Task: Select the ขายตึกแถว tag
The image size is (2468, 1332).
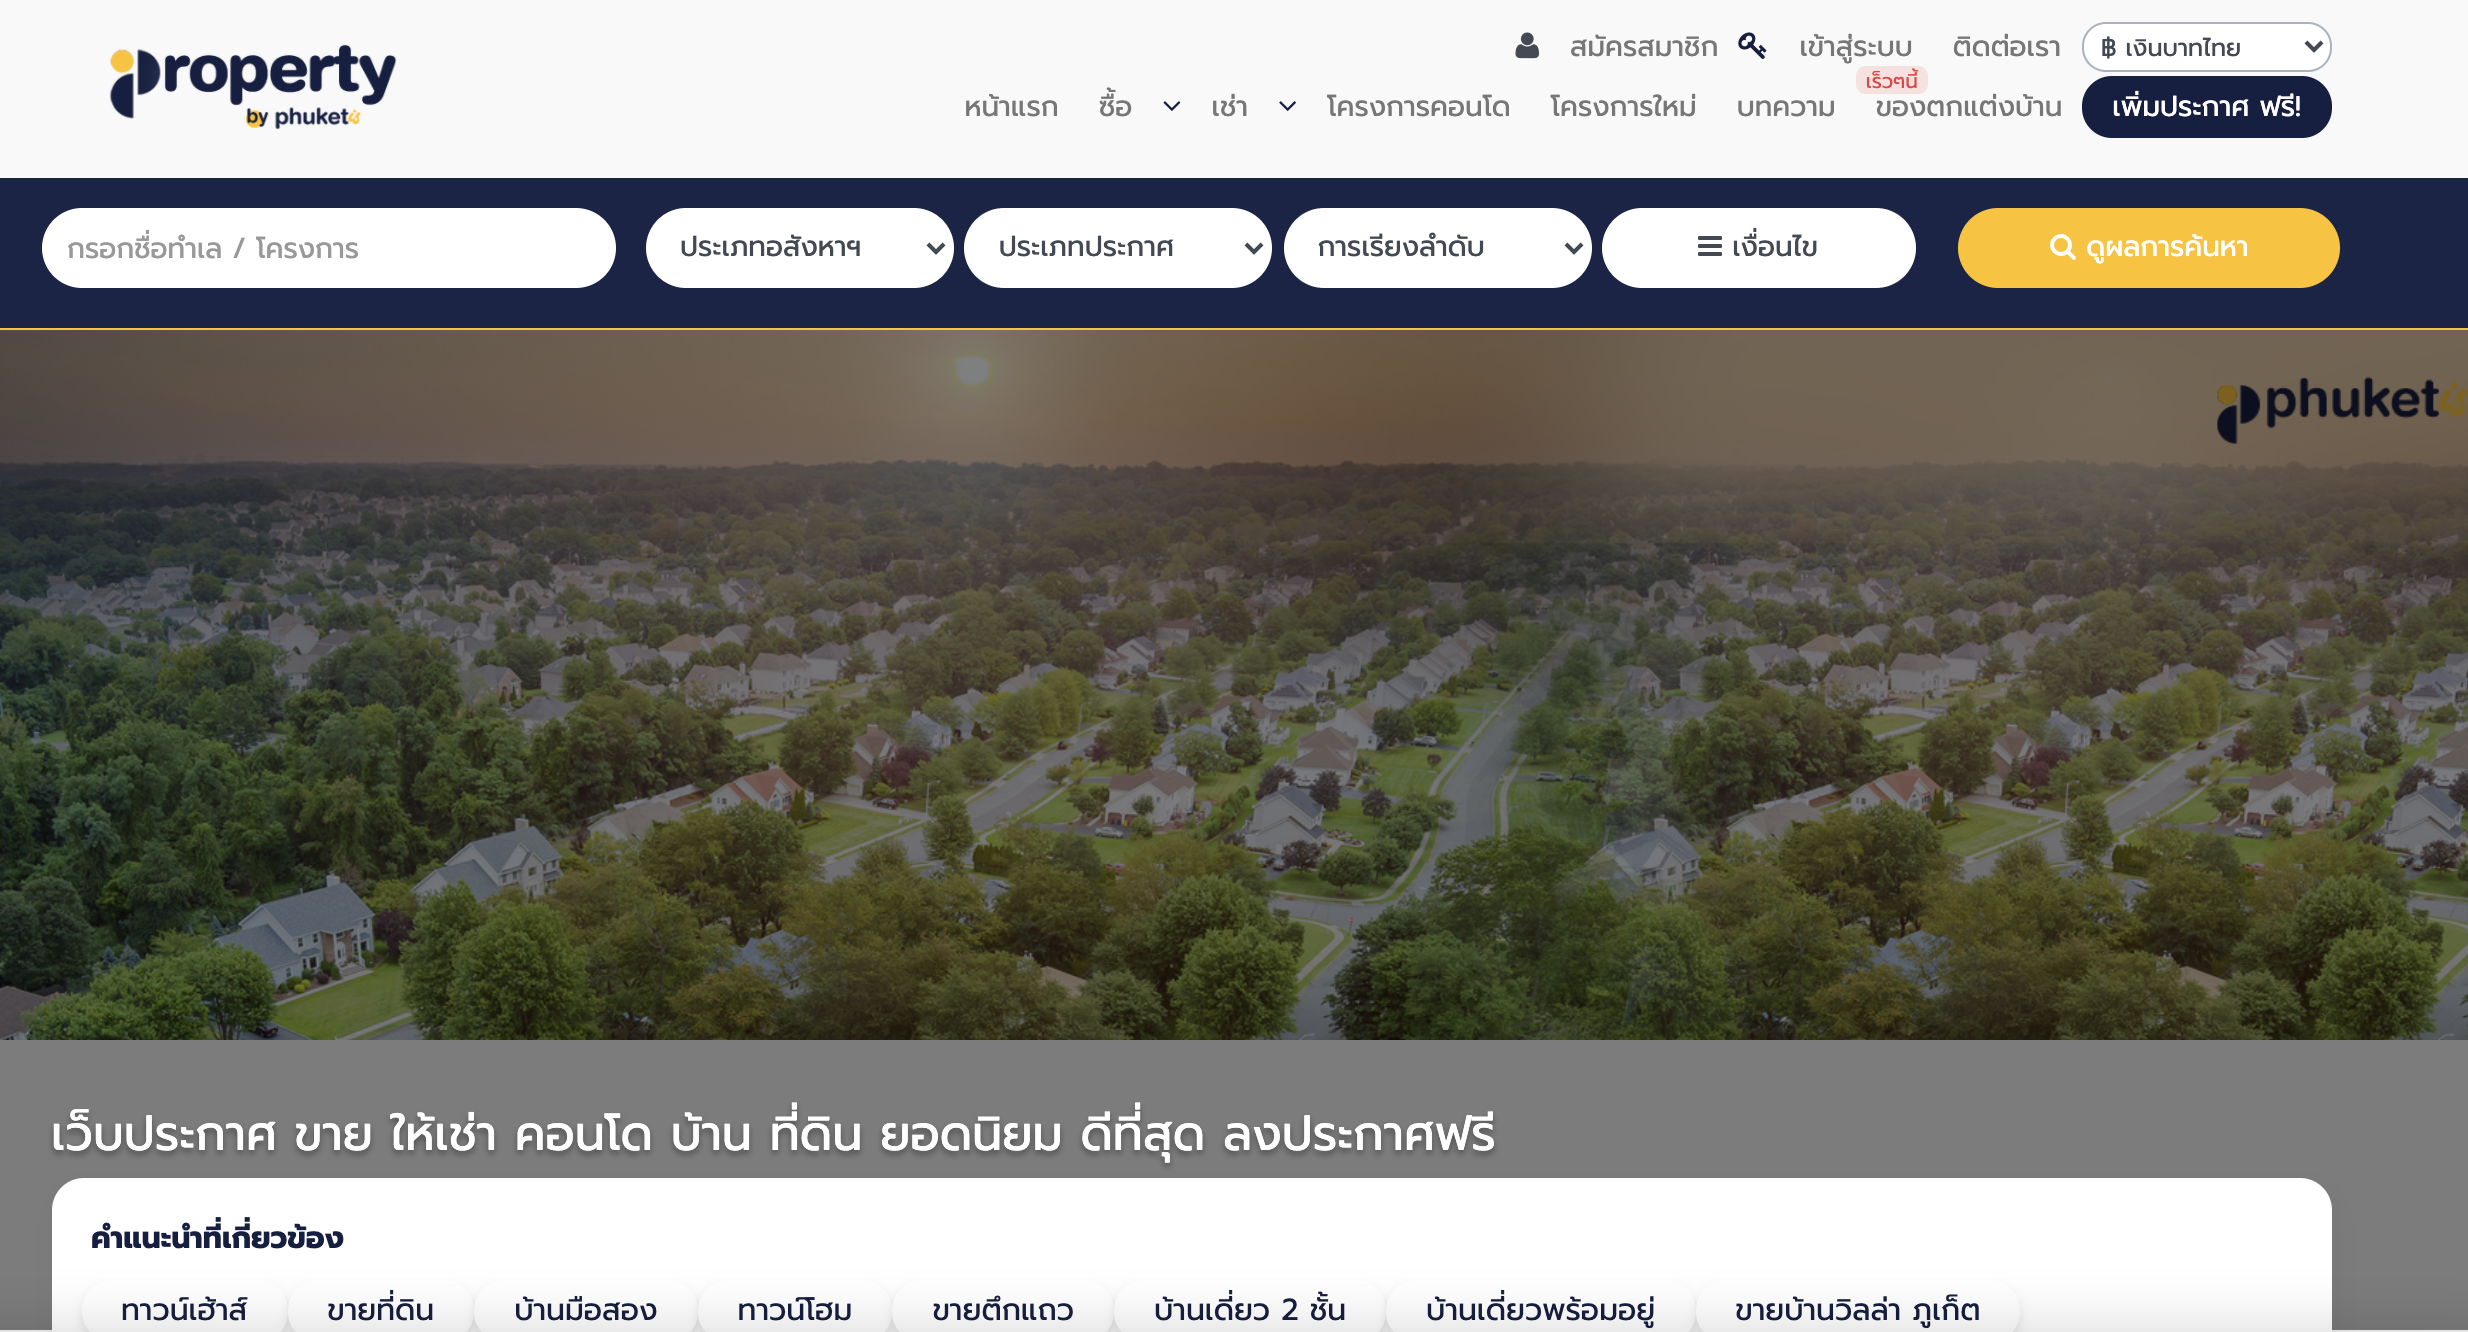Action: 1003,1308
